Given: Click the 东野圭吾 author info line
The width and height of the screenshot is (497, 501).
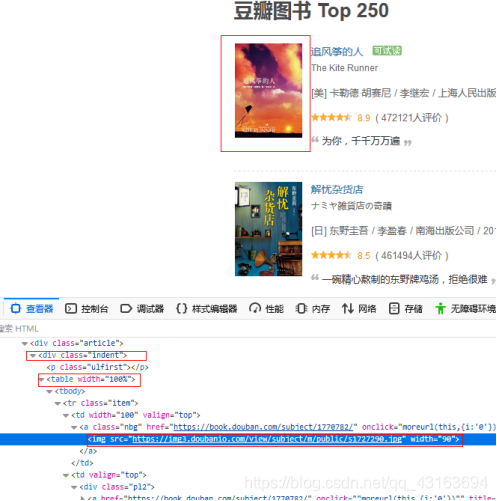Looking at the screenshot, I should [403, 231].
